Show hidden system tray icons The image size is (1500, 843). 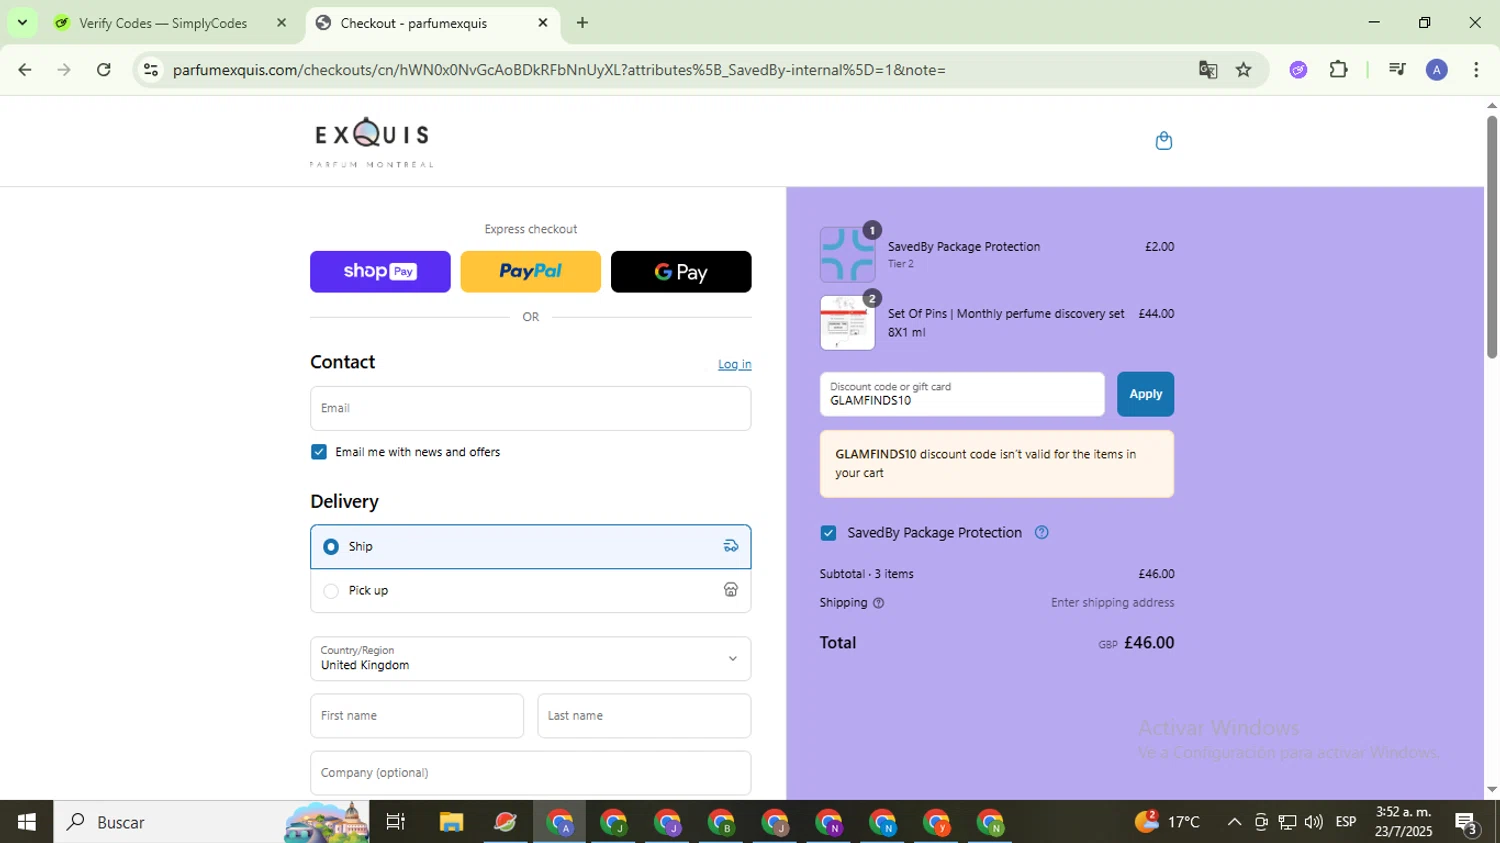pyautogui.click(x=1234, y=822)
